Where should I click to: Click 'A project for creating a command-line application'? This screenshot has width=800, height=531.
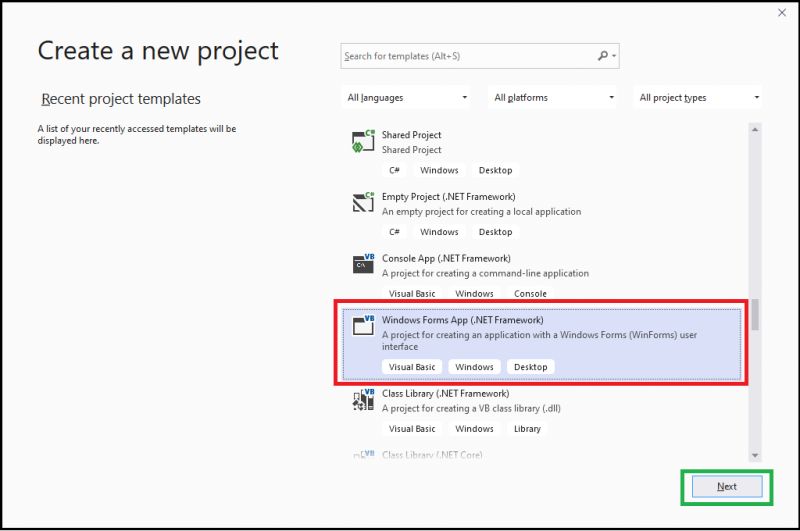click(x=485, y=273)
